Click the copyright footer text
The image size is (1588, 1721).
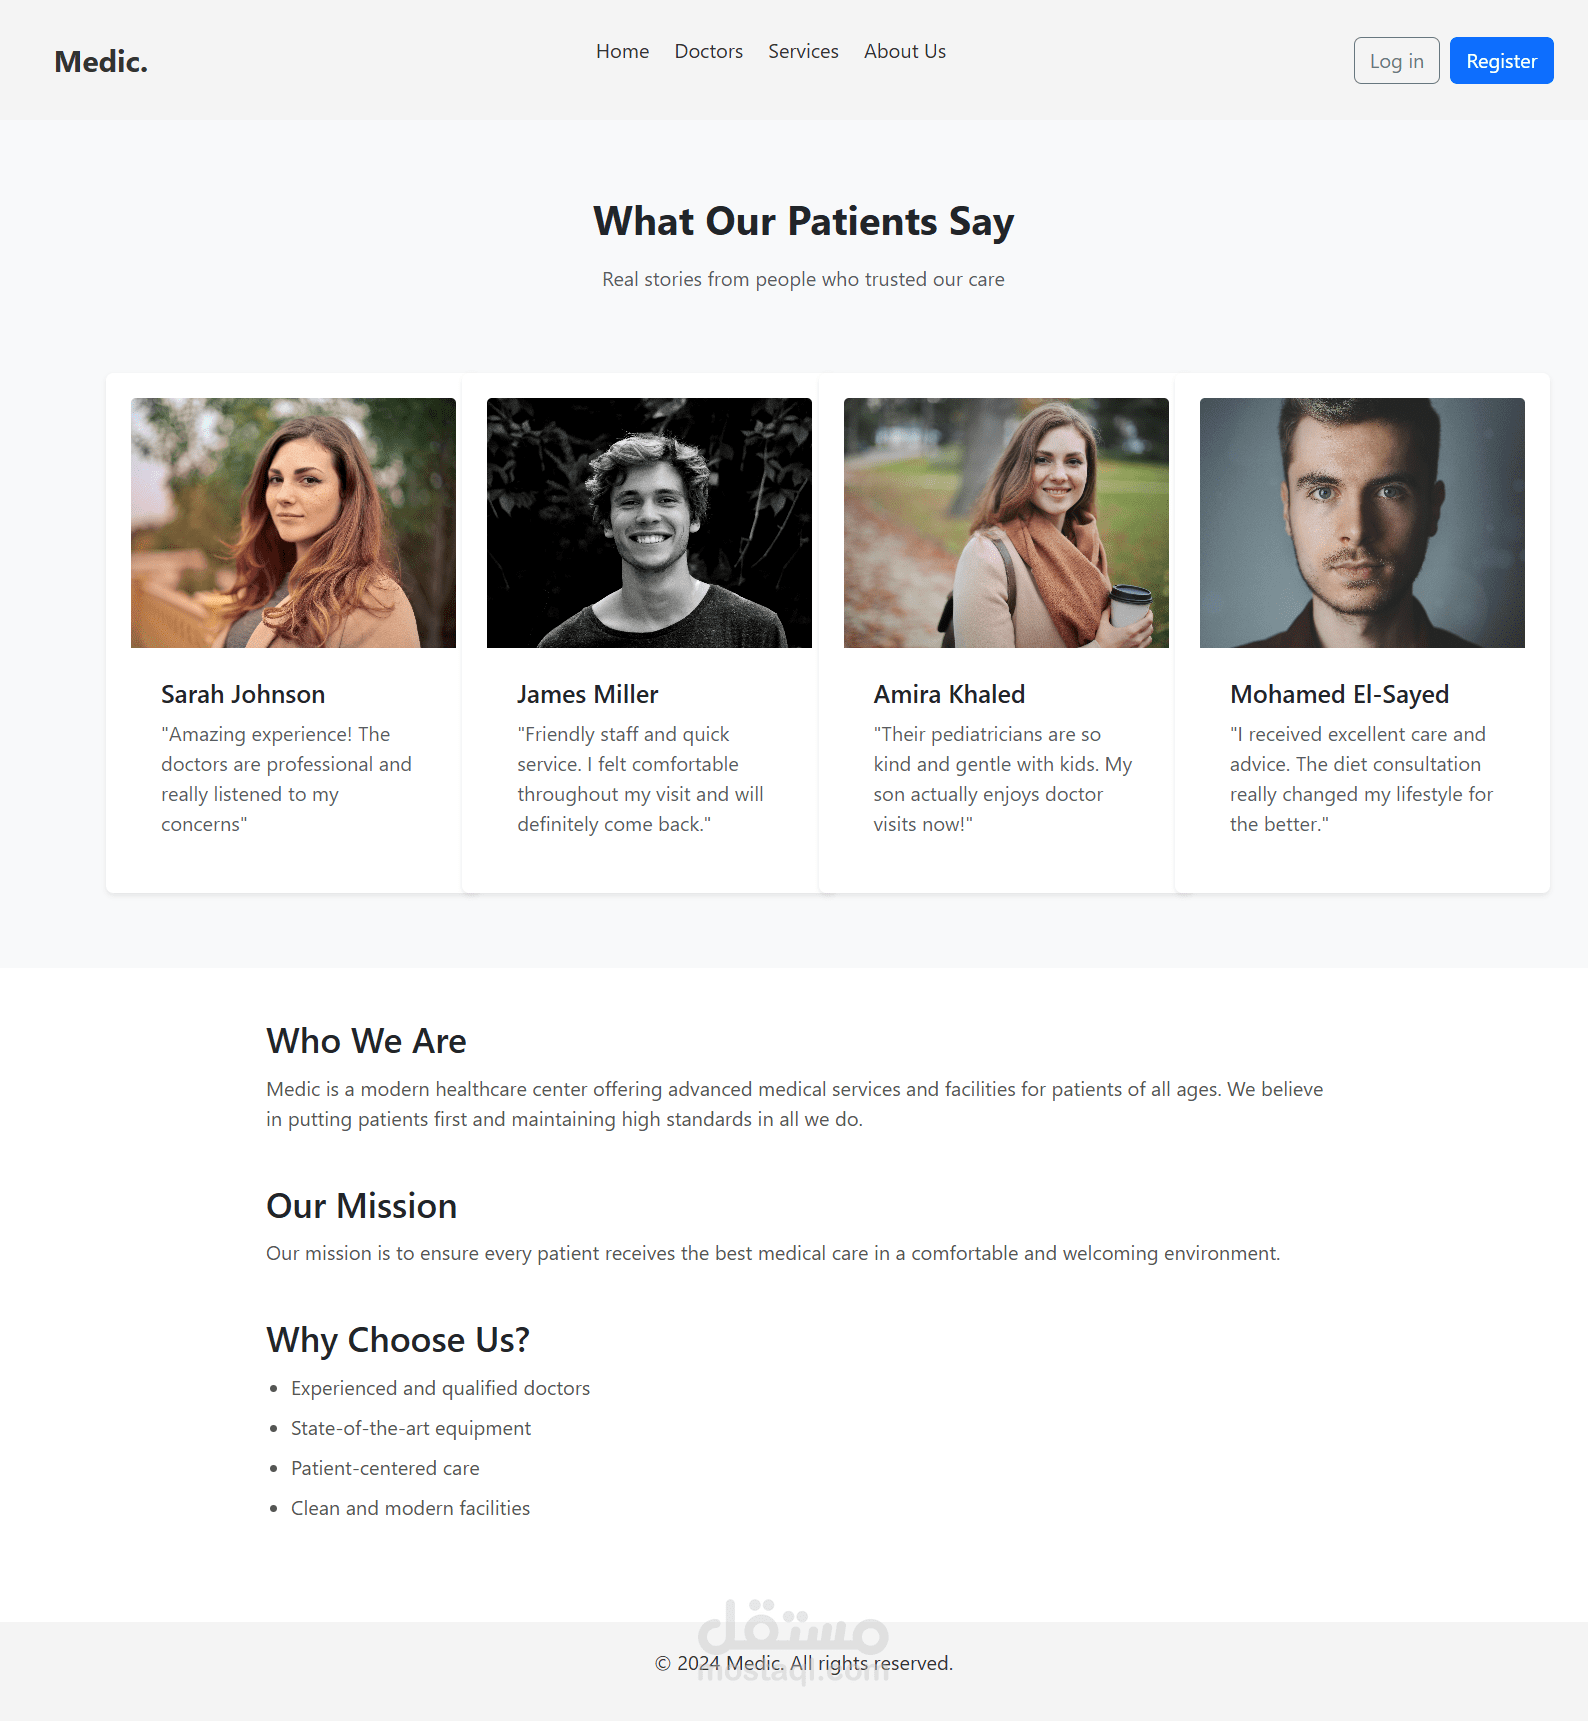[x=803, y=1663]
